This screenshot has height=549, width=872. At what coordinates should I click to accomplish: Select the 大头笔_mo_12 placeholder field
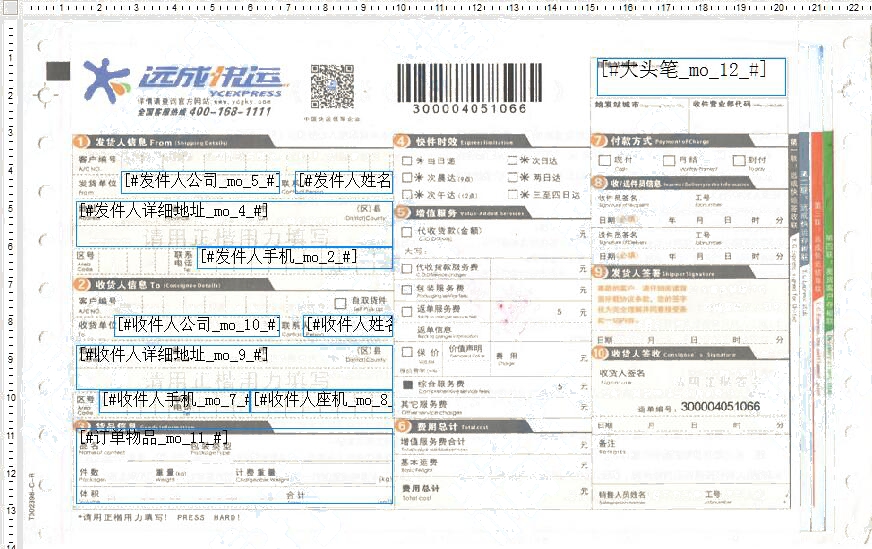(691, 77)
